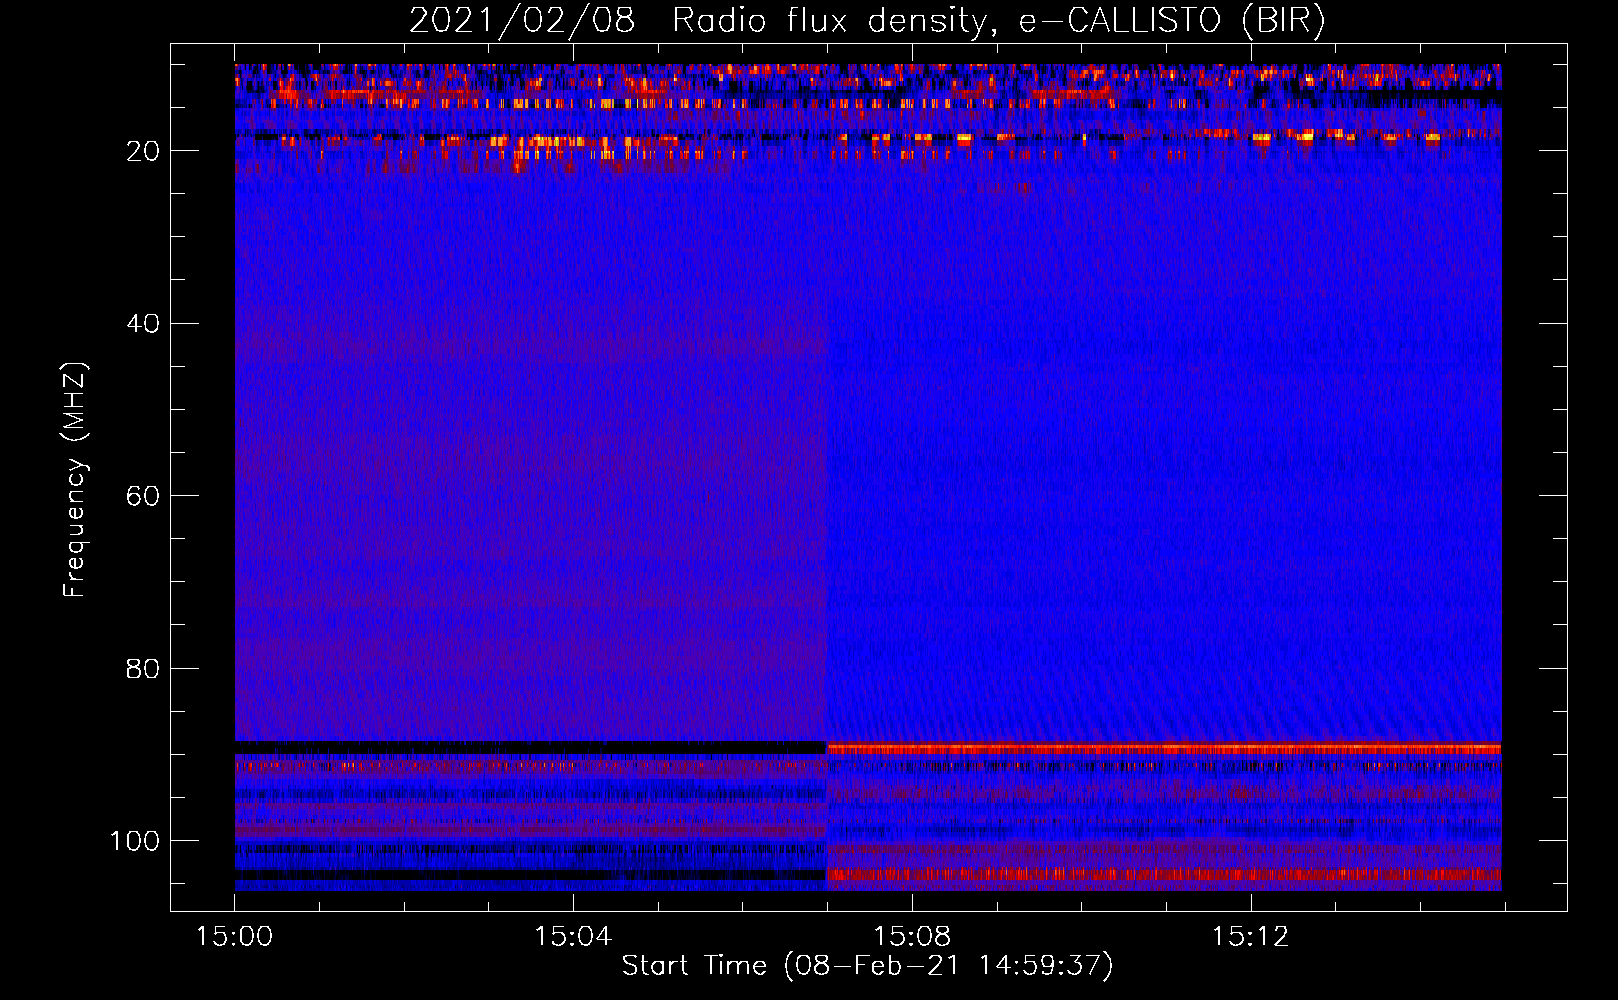Click the '15:12' time tick label
Viewport: 1618px width, 1000px height.
(1251, 936)
